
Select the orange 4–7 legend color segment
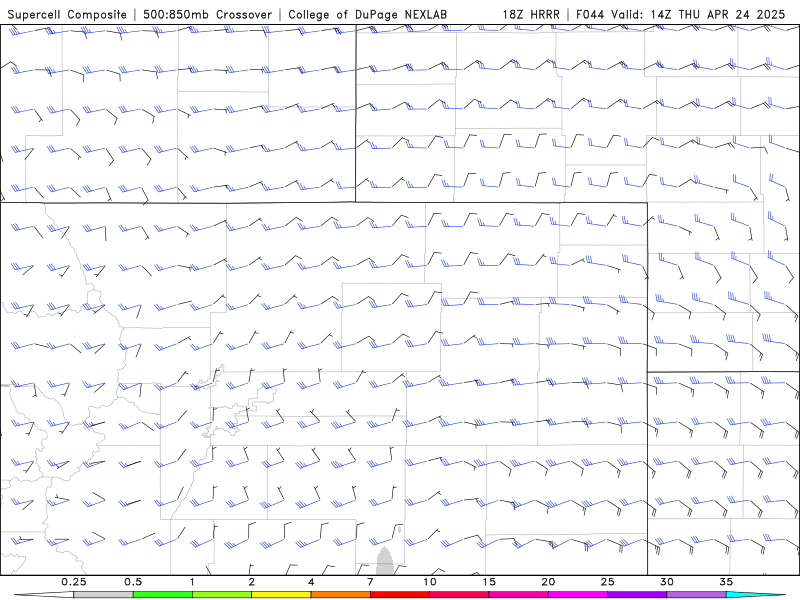pos(340,595)
